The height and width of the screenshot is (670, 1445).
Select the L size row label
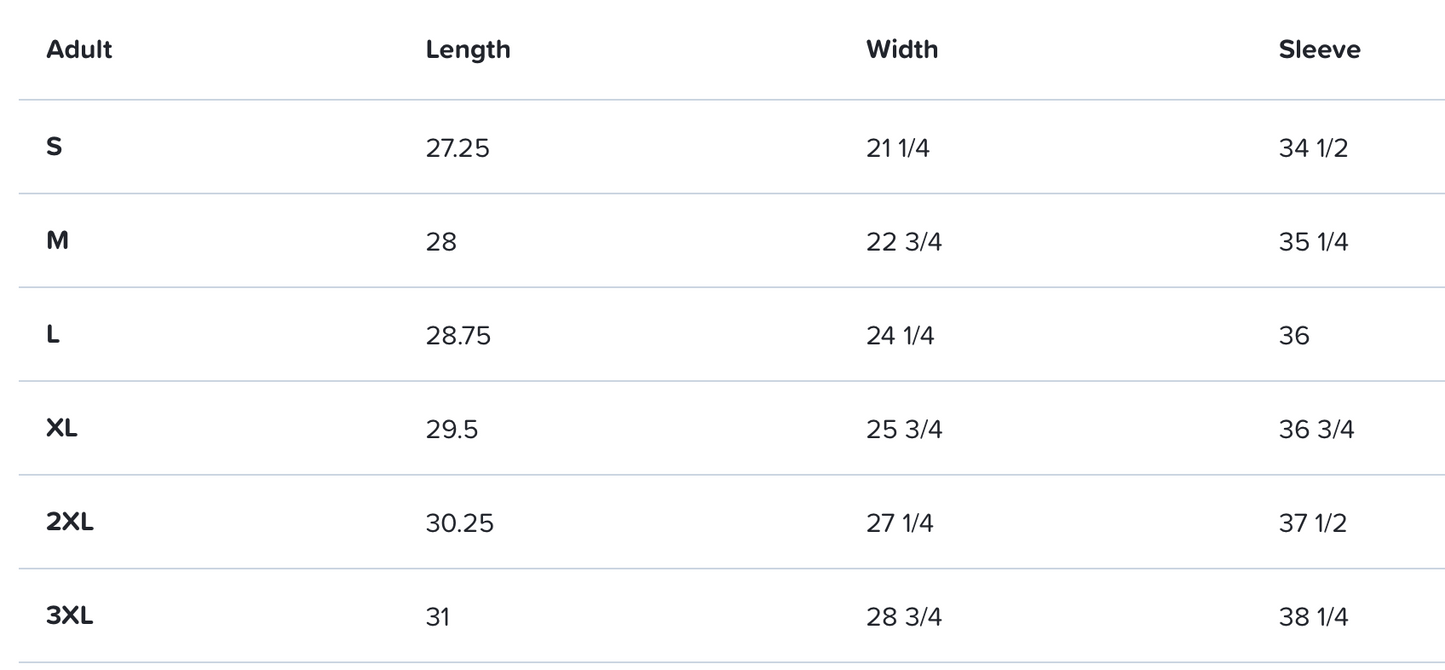tap(53, 335)
